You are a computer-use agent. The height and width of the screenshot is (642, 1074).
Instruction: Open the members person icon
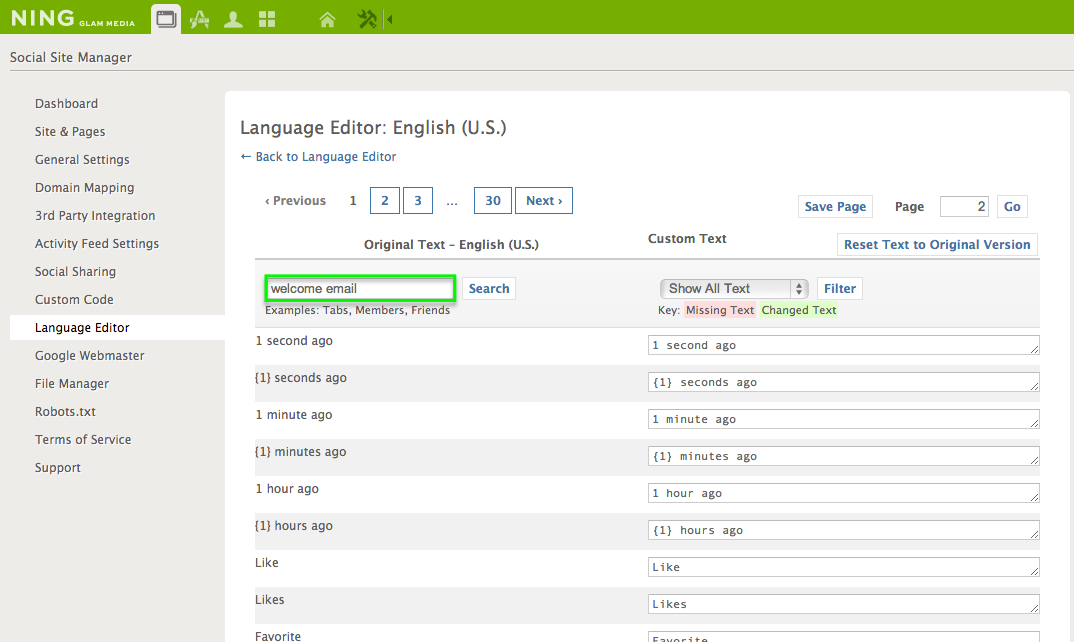(233, 18)
